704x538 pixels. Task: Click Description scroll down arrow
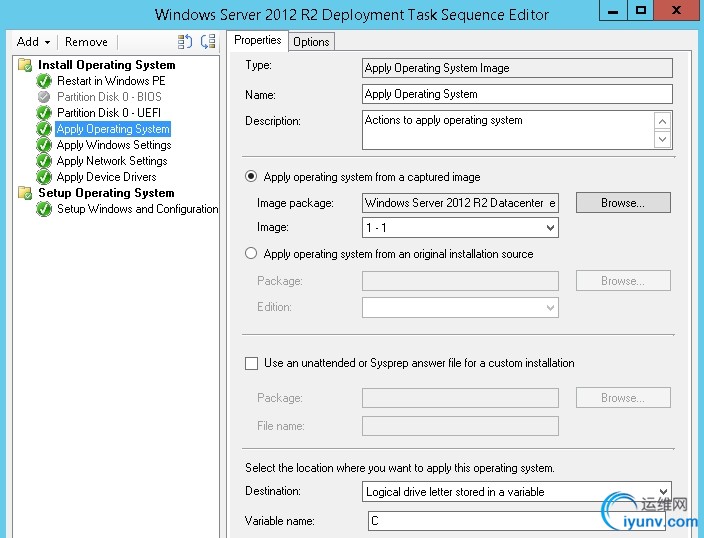click(663, 139)
